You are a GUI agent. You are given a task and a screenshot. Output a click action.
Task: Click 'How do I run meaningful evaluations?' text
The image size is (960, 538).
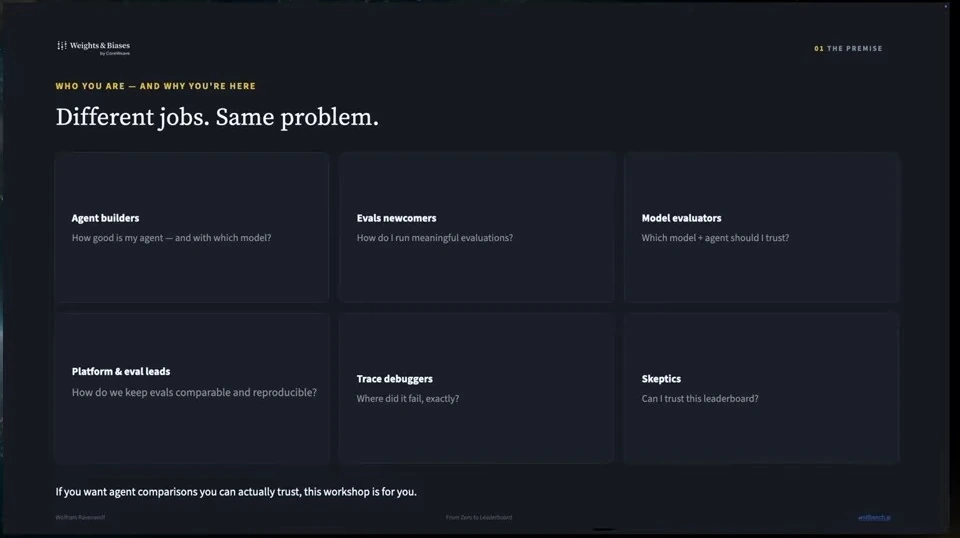[435, 237]
